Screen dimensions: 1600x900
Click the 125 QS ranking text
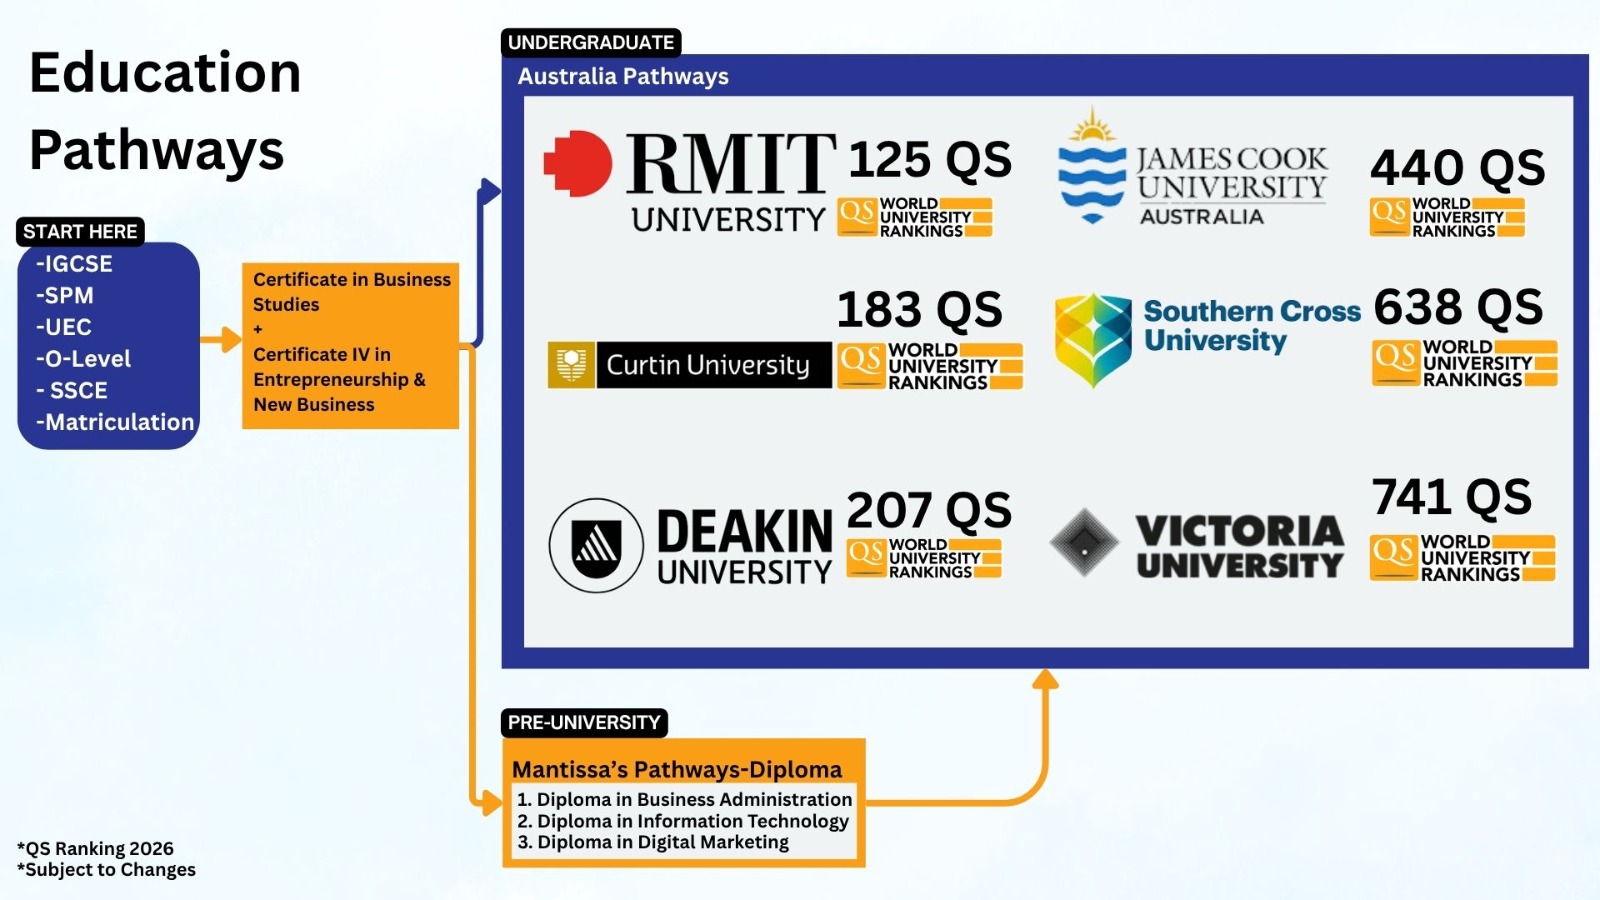[x=930, y=160]
